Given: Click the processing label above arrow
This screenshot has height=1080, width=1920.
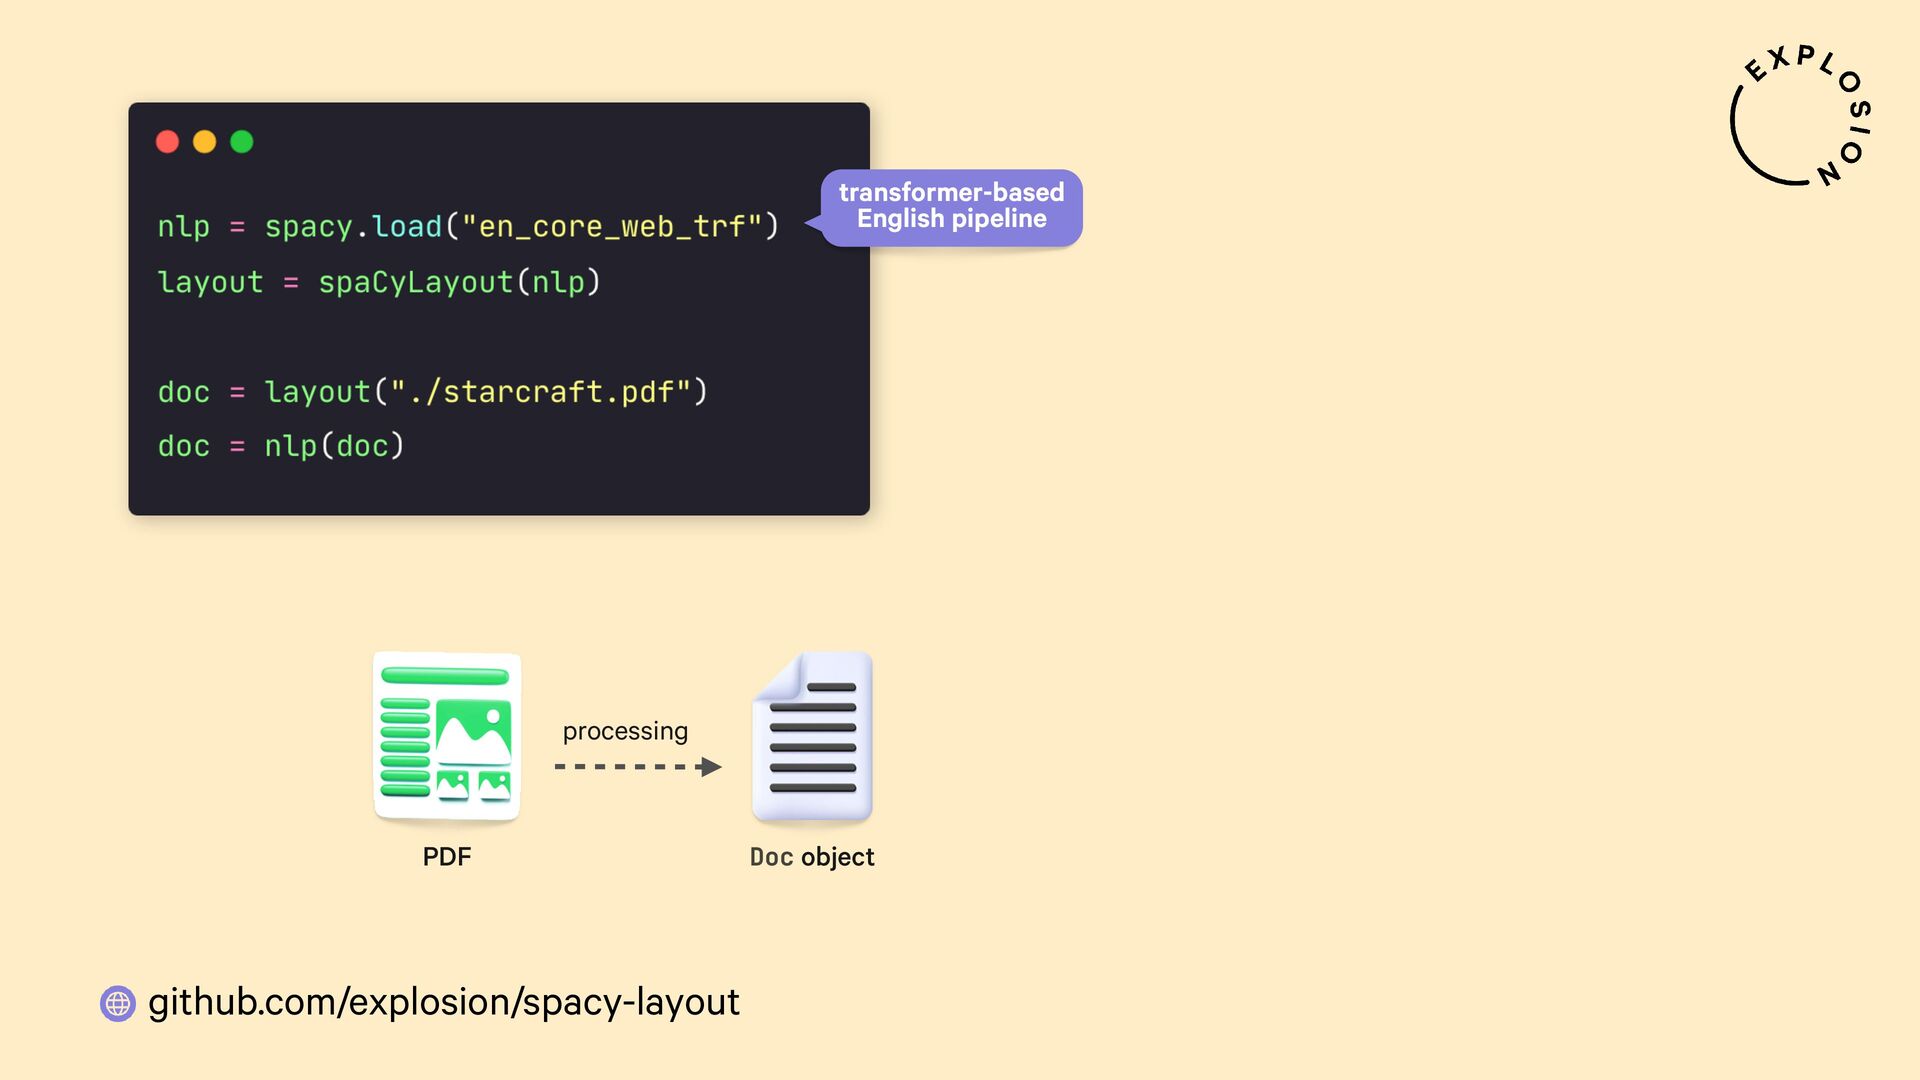Looking at the screenshot, I should [x=625, y=731].
